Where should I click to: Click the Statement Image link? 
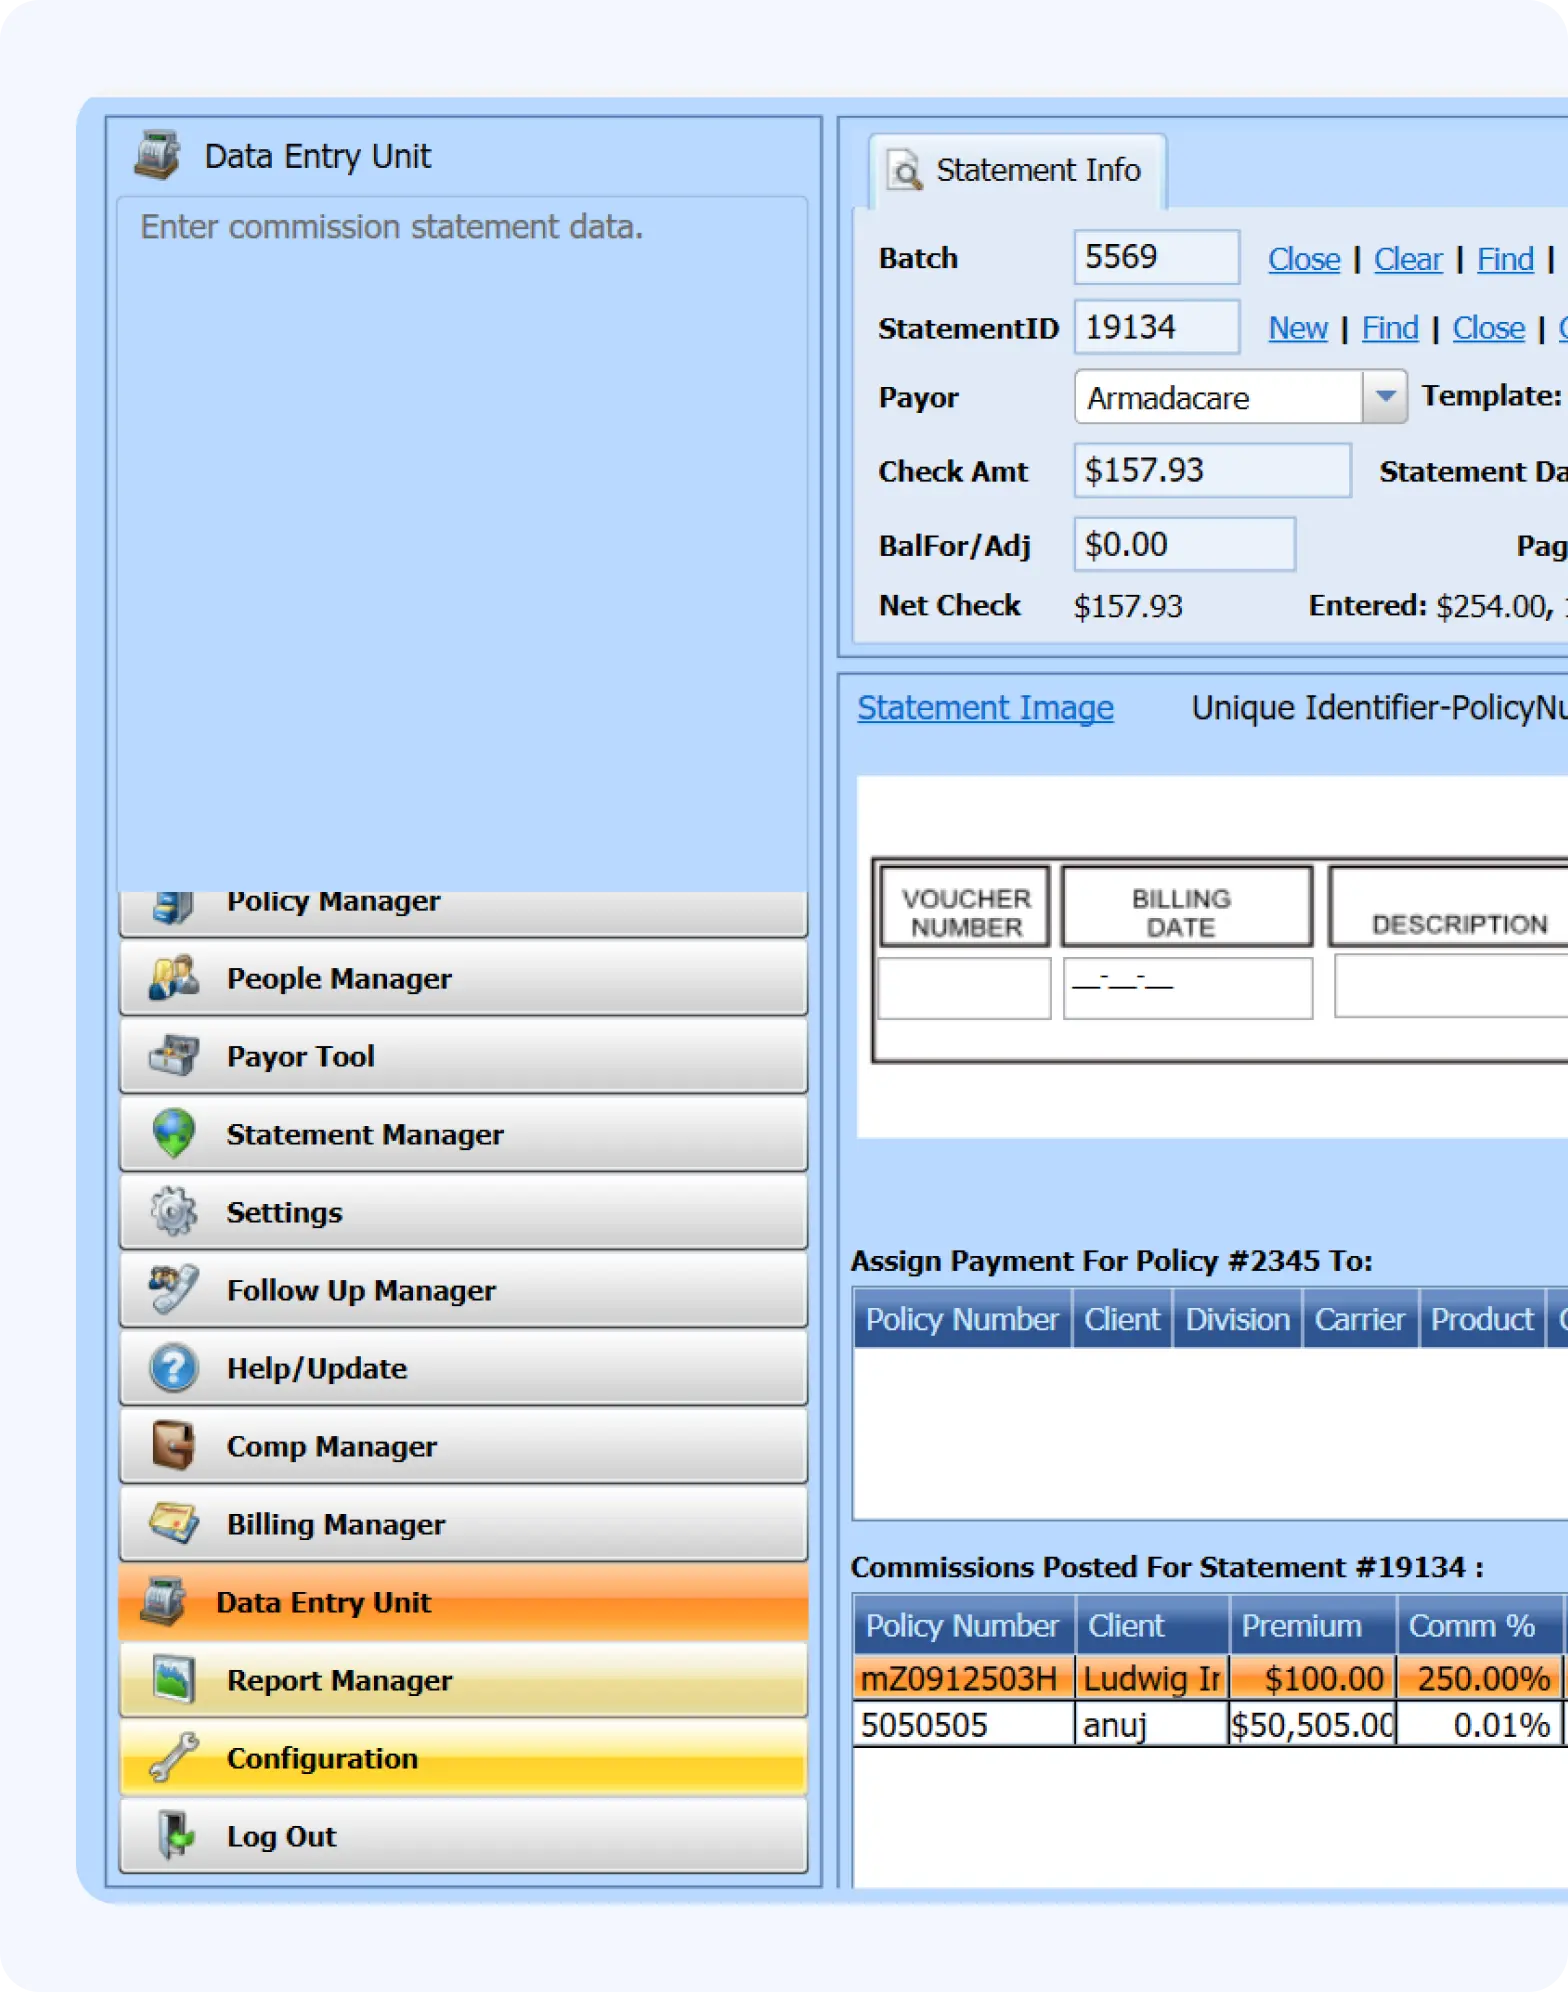coord(985,708)
